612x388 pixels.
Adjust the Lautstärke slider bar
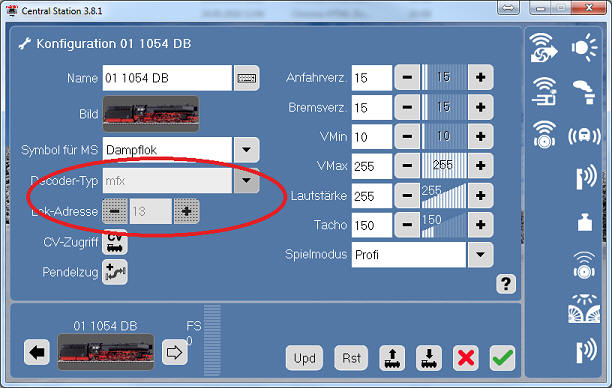coord(444,196)
